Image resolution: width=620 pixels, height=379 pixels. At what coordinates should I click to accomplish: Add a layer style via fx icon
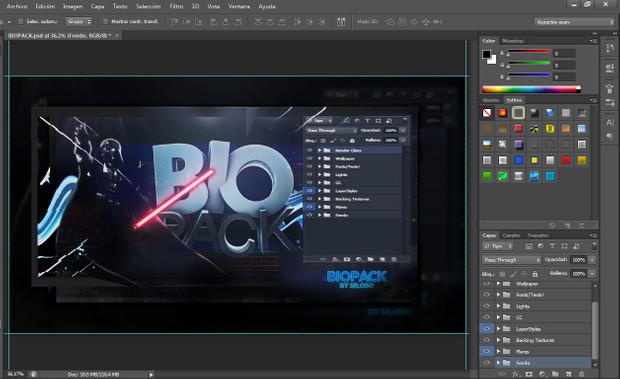pos(516,374)
